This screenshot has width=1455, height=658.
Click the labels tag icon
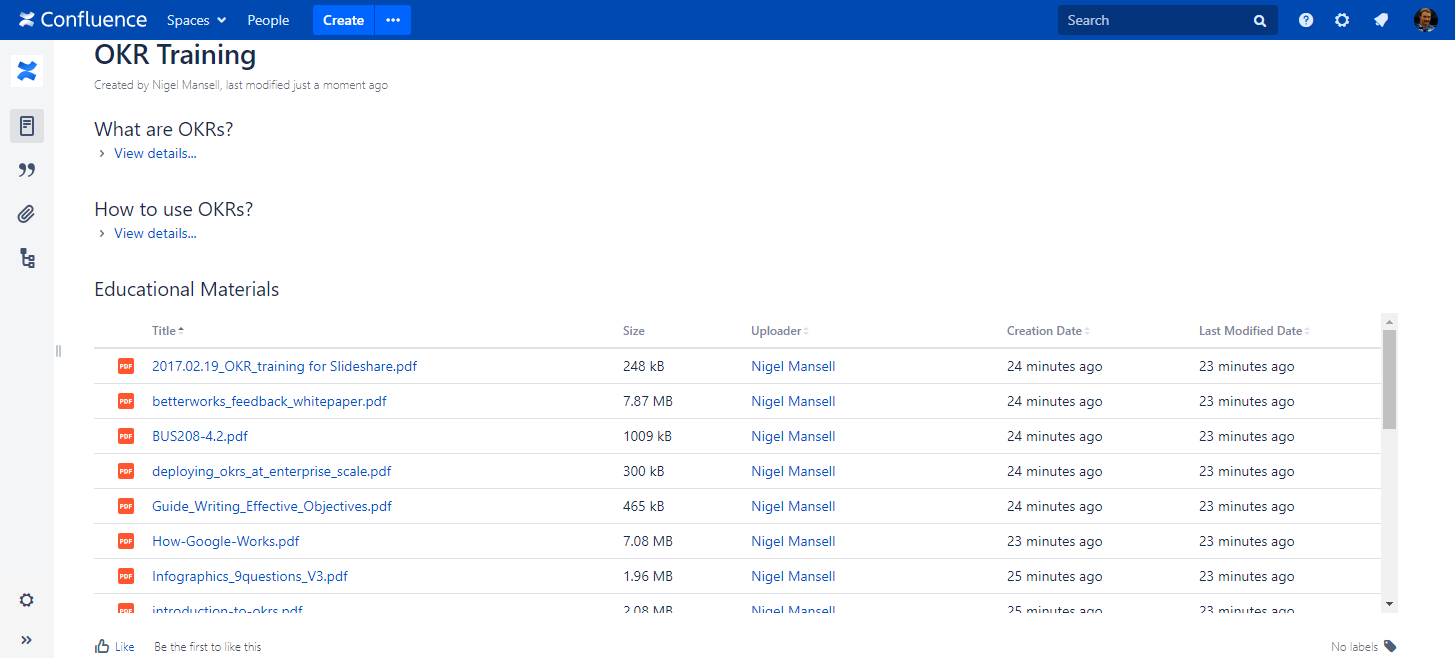click(x=1390, y=646)
